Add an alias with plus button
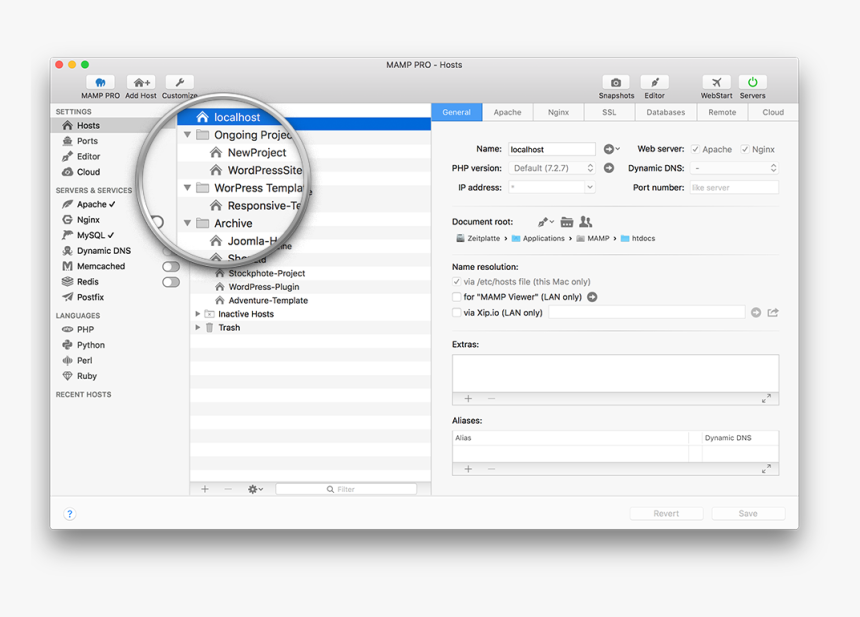 (x=468, y=469)
